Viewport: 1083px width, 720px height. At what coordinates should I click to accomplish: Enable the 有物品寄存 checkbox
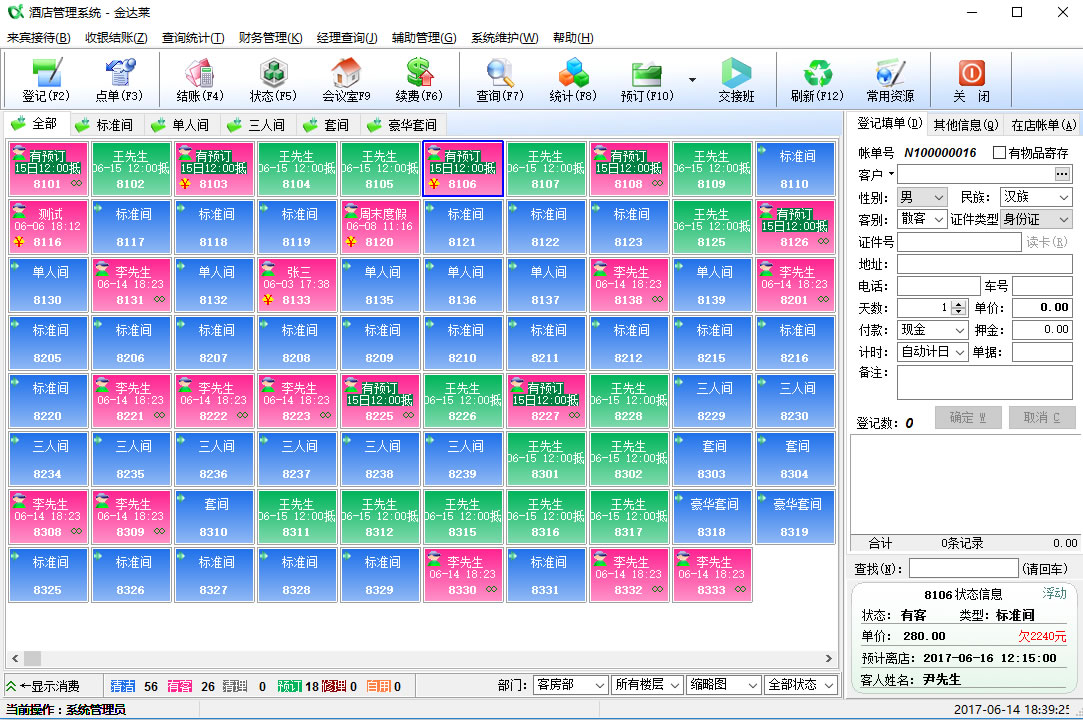point(999,153)
